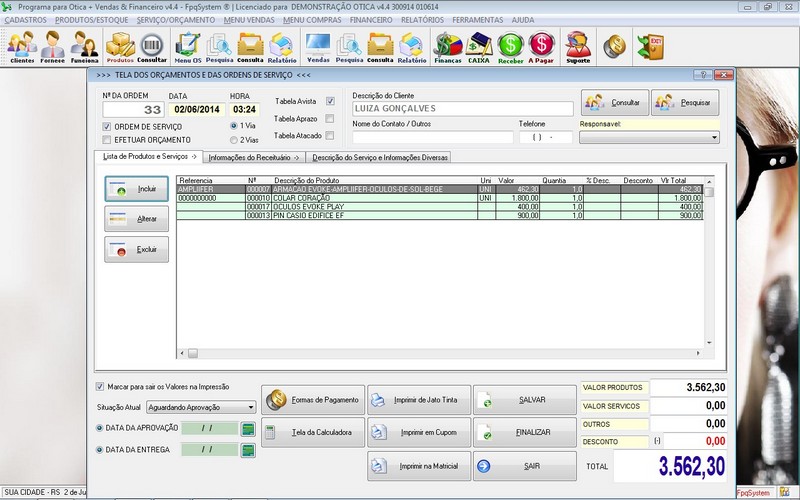This screenshot has height=500, width=800.
Task: Open the Finanças chart icon
Action: click(x=447, y=46)
